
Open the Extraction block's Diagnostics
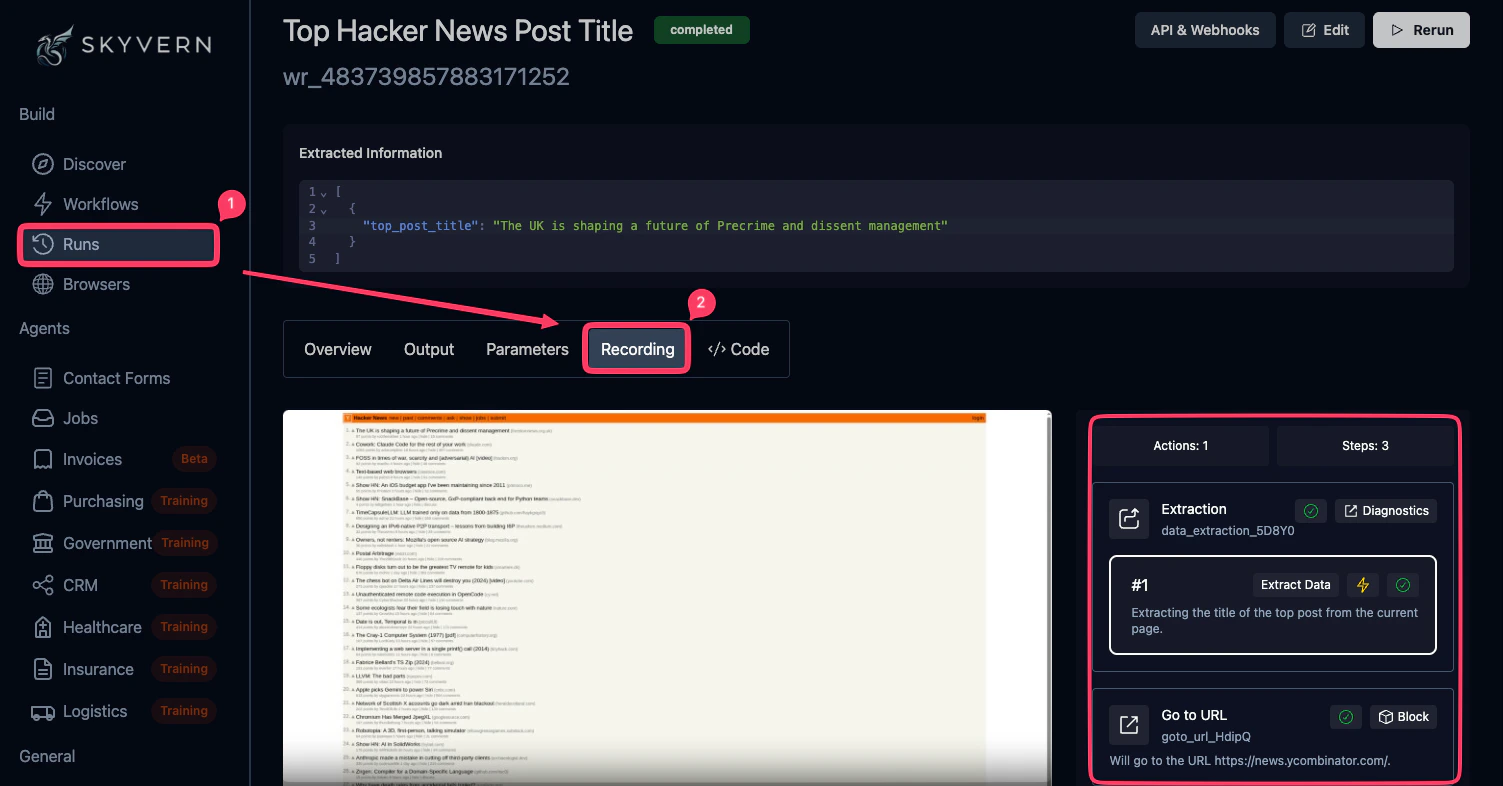pos(1385,510)
